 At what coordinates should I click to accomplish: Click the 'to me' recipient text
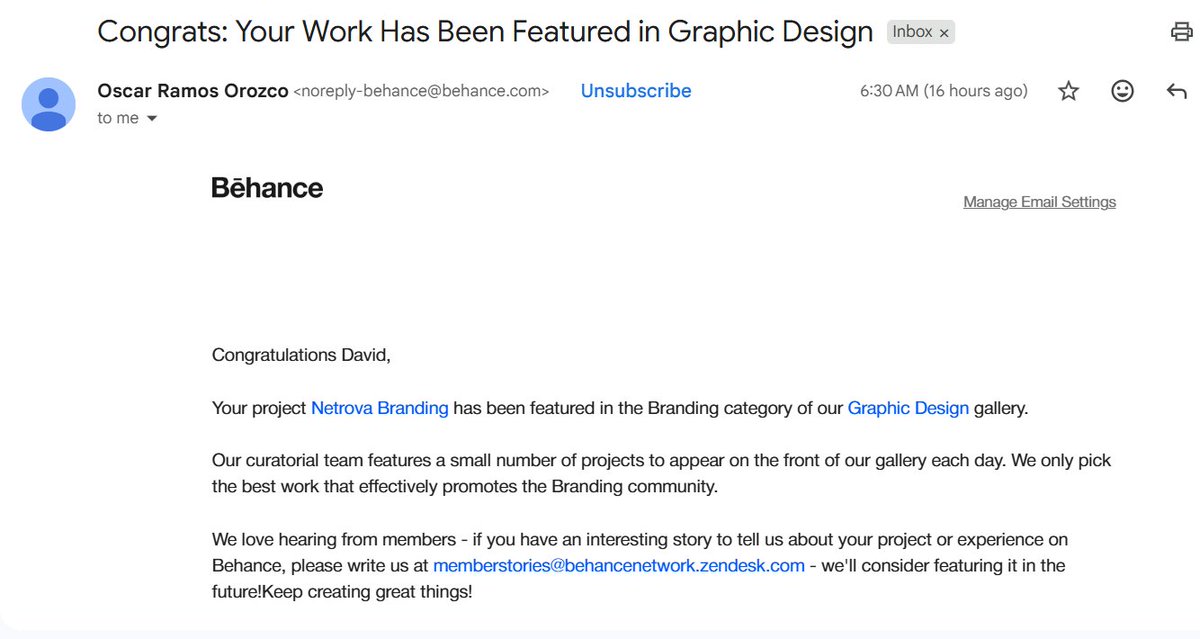(118, 118)
